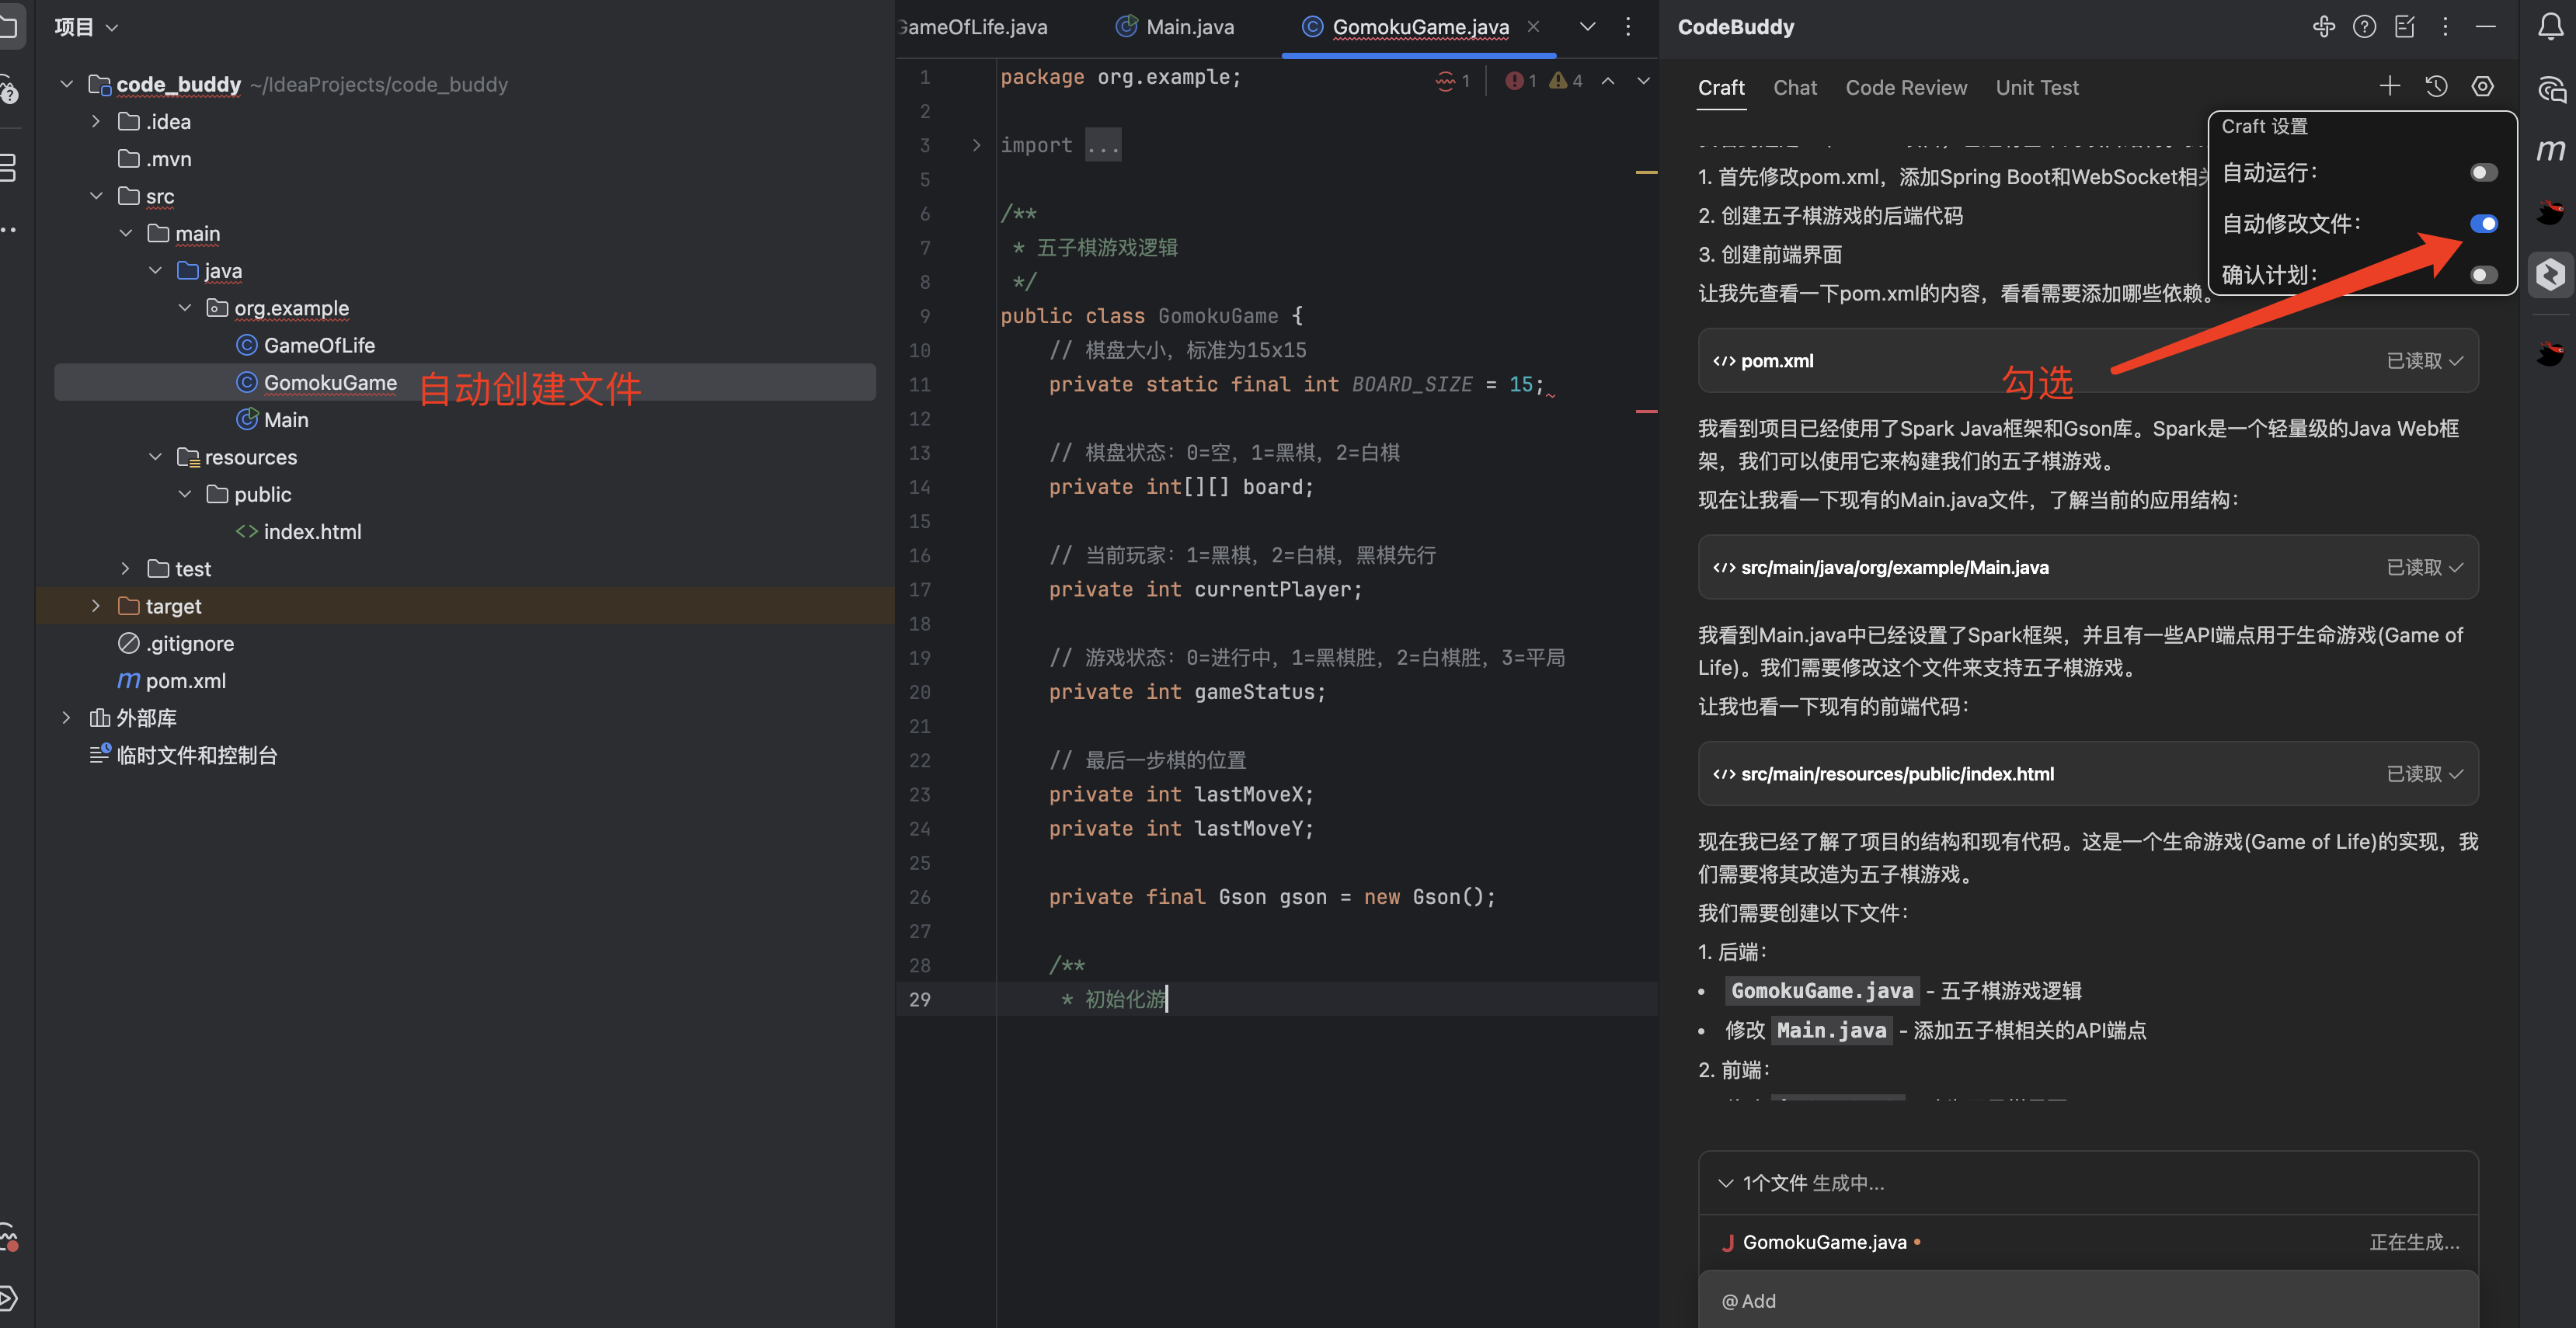Open CodeBuddy sidebar tool icon
This screenshot has height=1328, width=2576.
[2550, 274]
